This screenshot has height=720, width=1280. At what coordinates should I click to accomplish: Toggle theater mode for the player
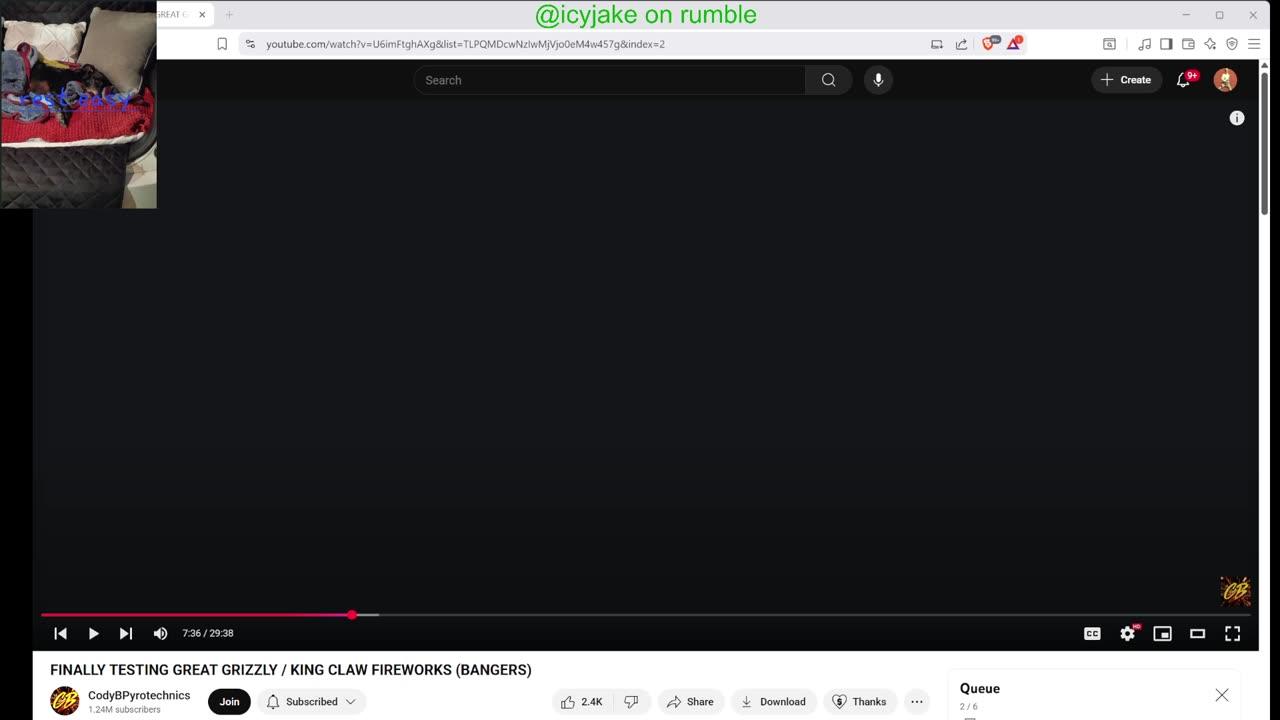point(1197,633)
